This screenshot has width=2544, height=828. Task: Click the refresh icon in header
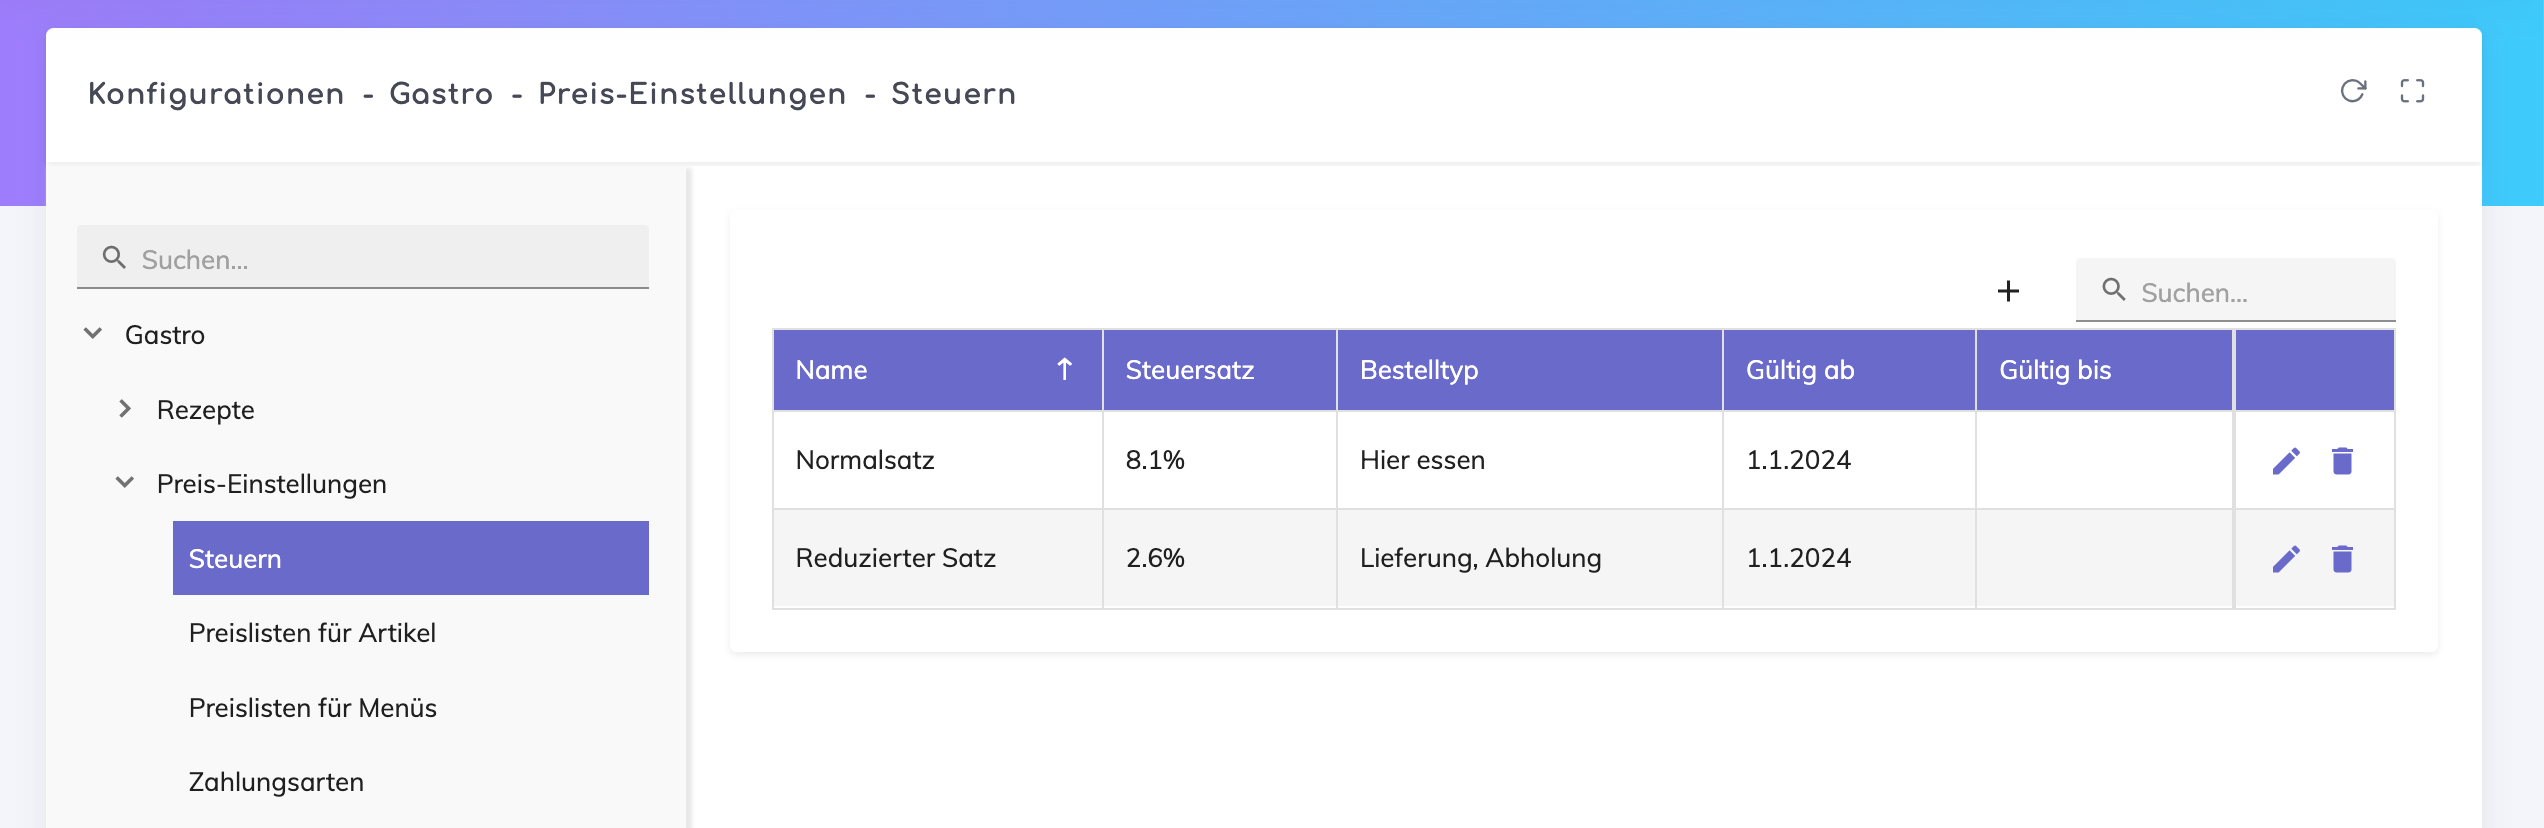pyautogui.click(x=2353, y=91)
